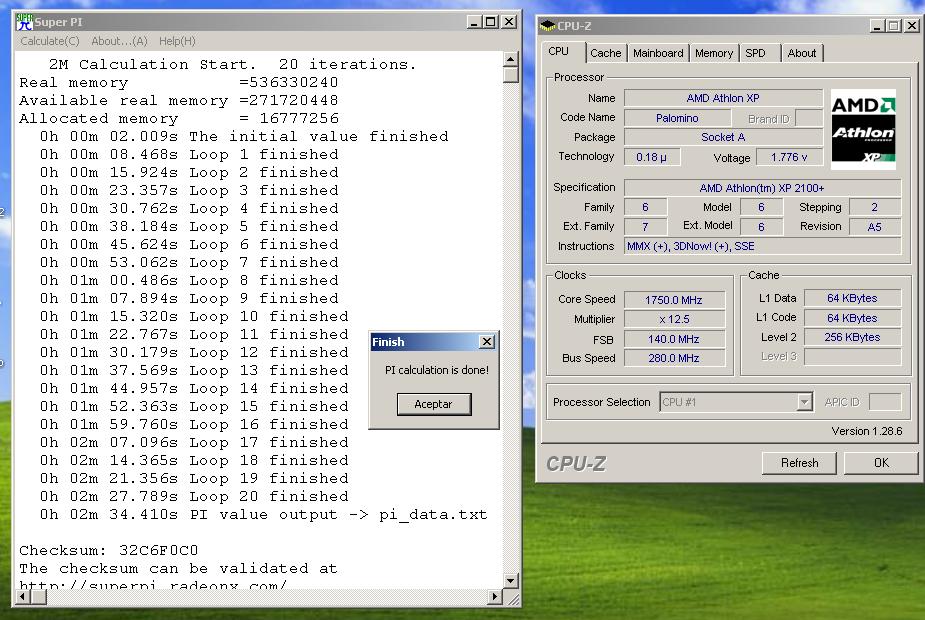Open the Calculate(C) menu
The height and width of the screenshot is (620, 925).
(x=50, y=41)
